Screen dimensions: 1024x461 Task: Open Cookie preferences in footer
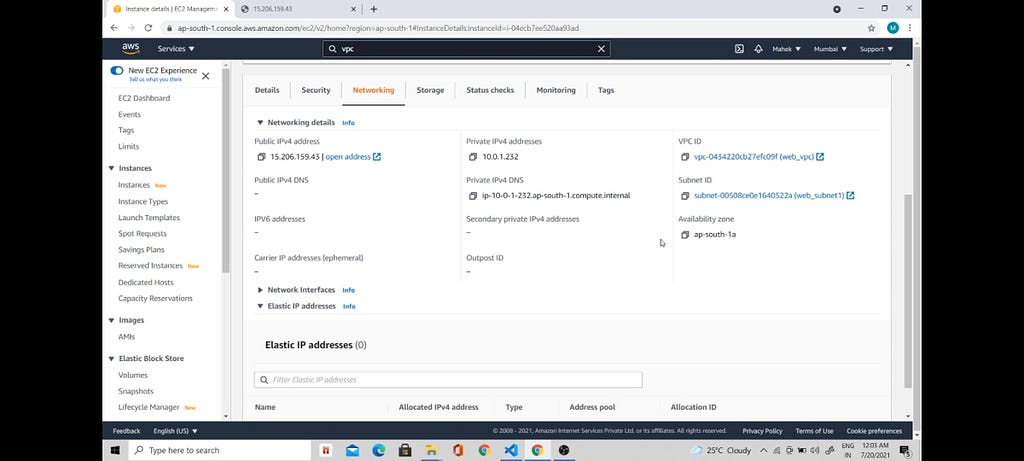tap(874, 431)
